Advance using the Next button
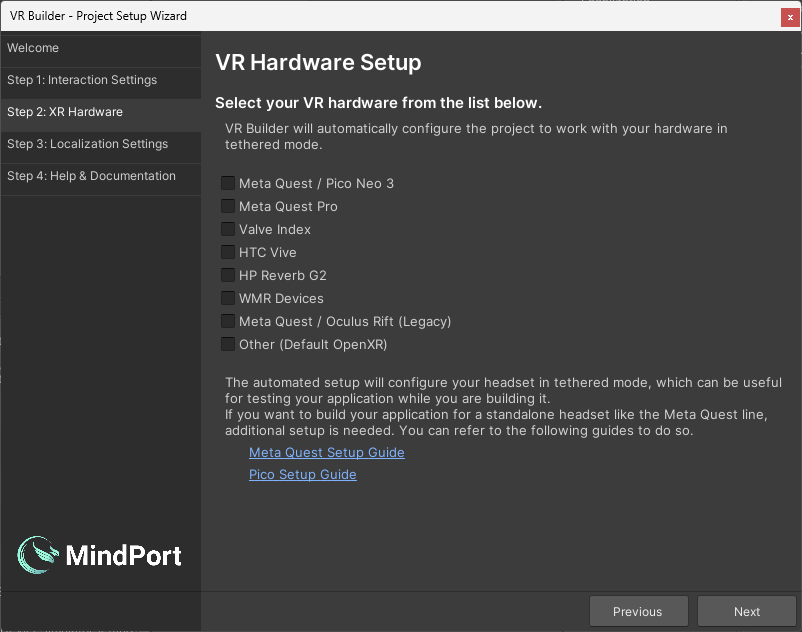Screen dimensions: 802x632 click(x=746, y=611)
